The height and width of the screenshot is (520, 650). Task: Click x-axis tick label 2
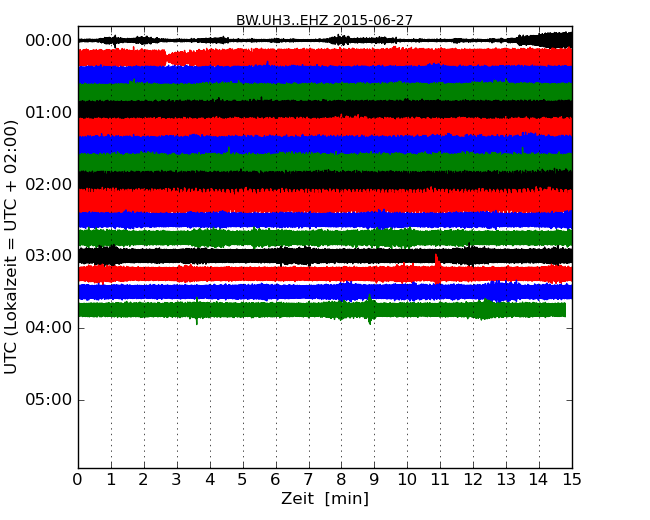point(144,480)
